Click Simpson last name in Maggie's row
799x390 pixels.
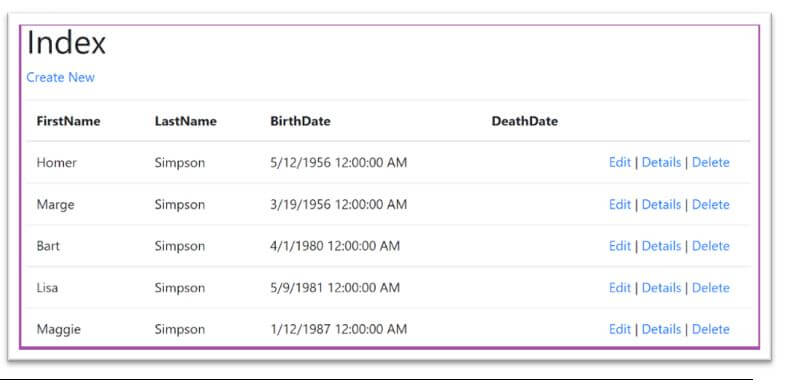click(x=180, y=330)
